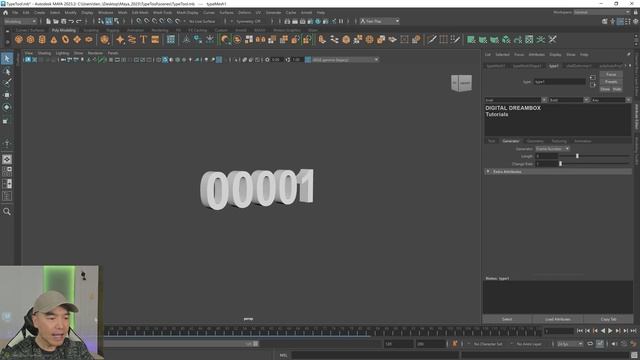Click the Presets button
The height and width of the screenshot is (360, 640).
(611, 82)
